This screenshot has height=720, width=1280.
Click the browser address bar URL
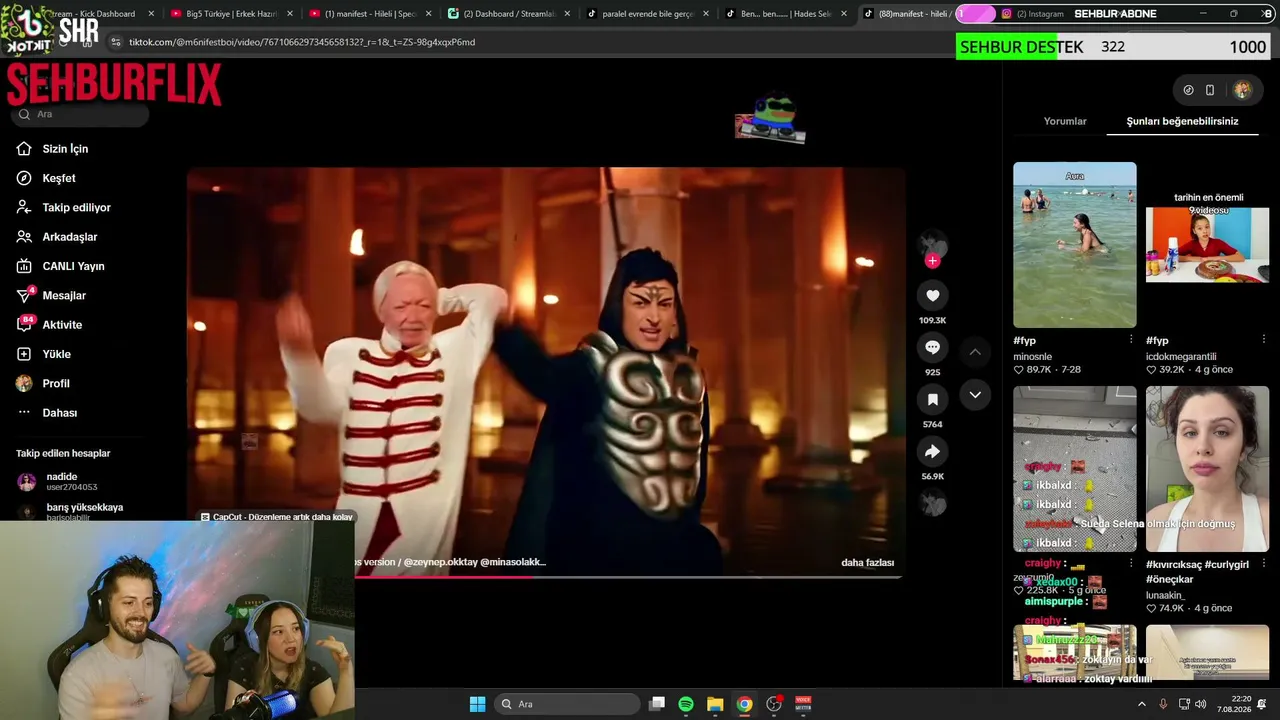[x=302, y=42]
